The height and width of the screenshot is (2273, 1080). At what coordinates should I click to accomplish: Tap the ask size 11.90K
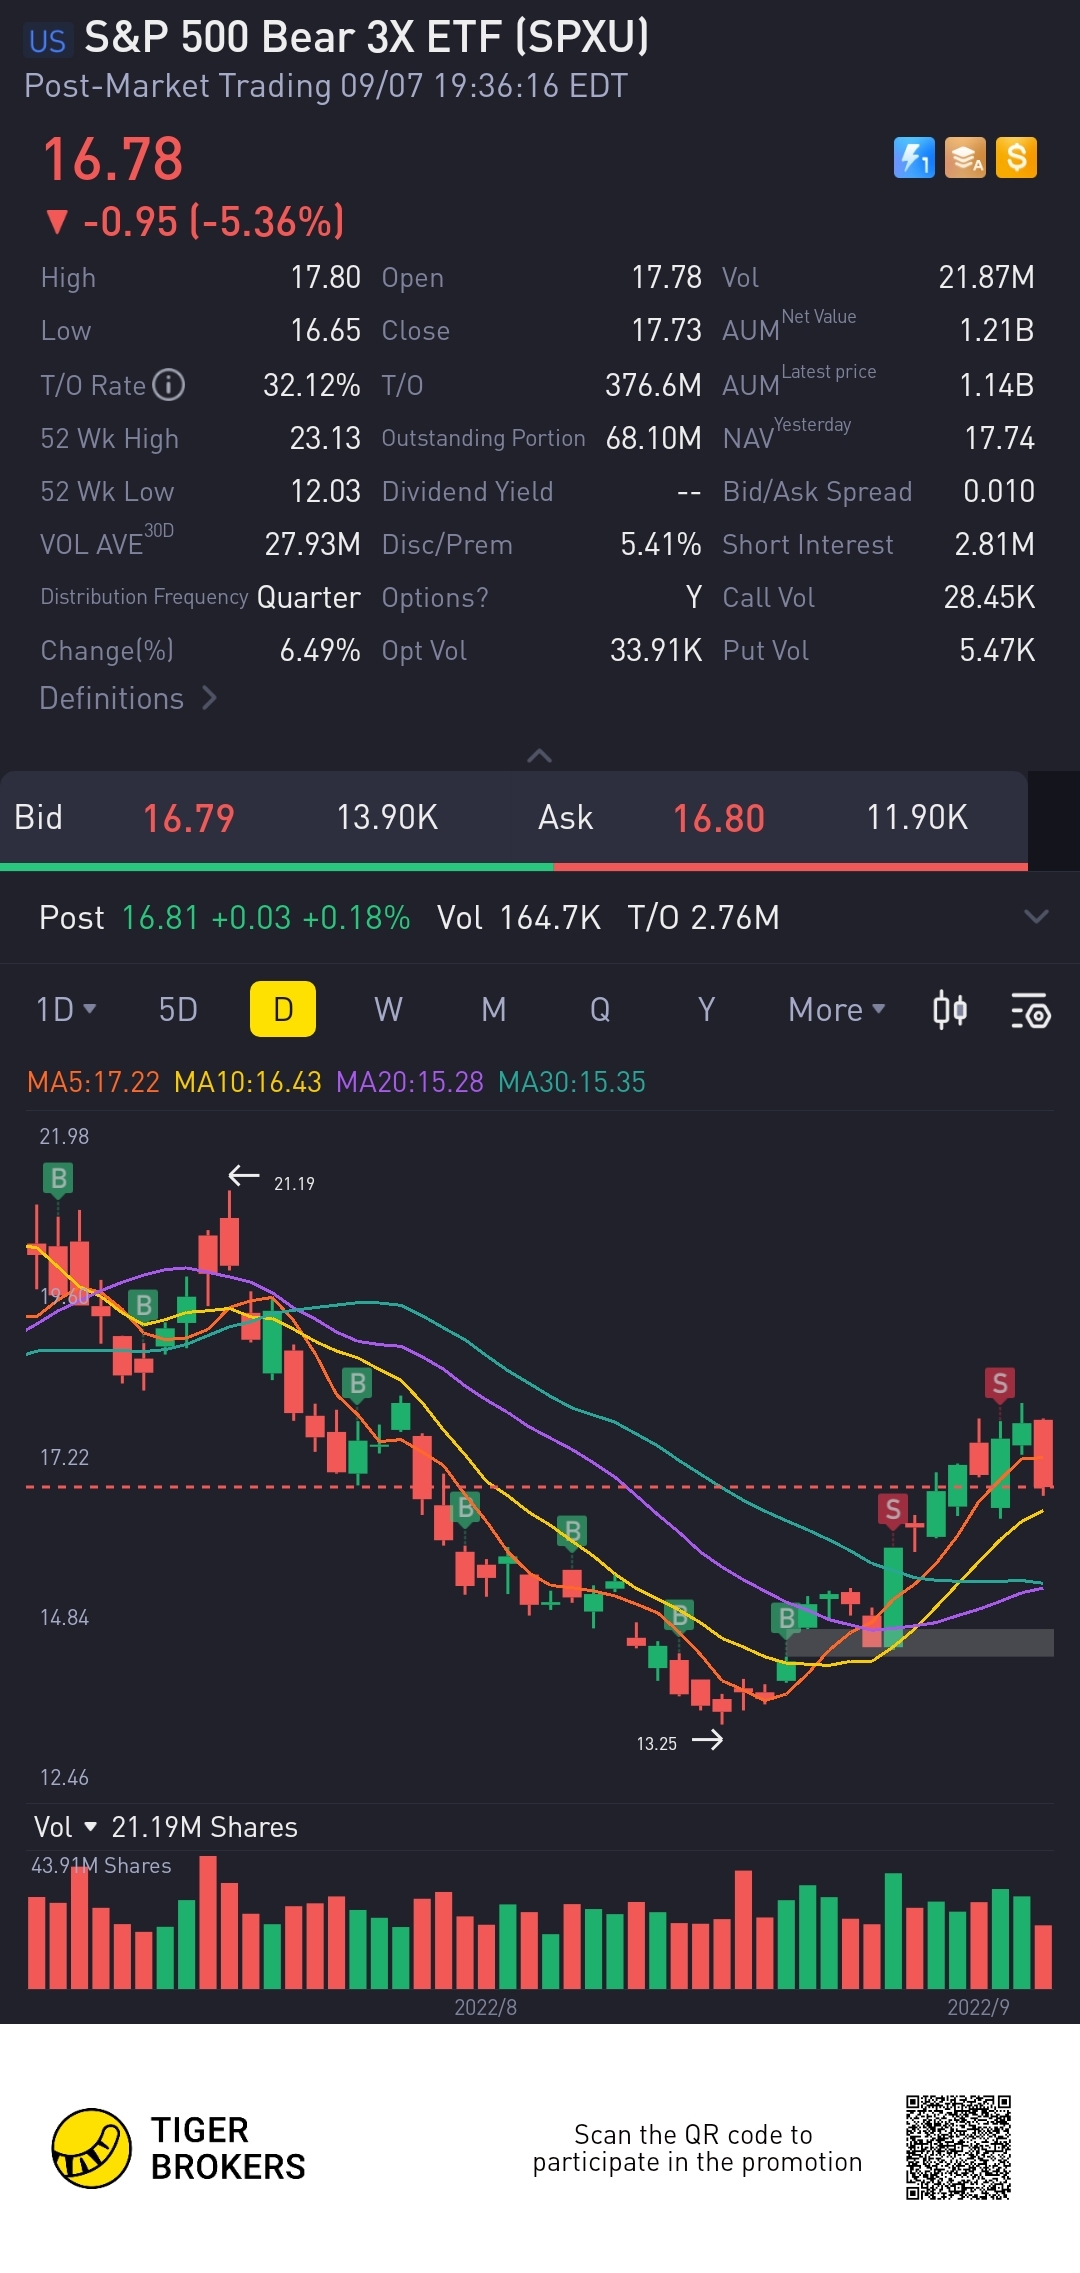917,818
